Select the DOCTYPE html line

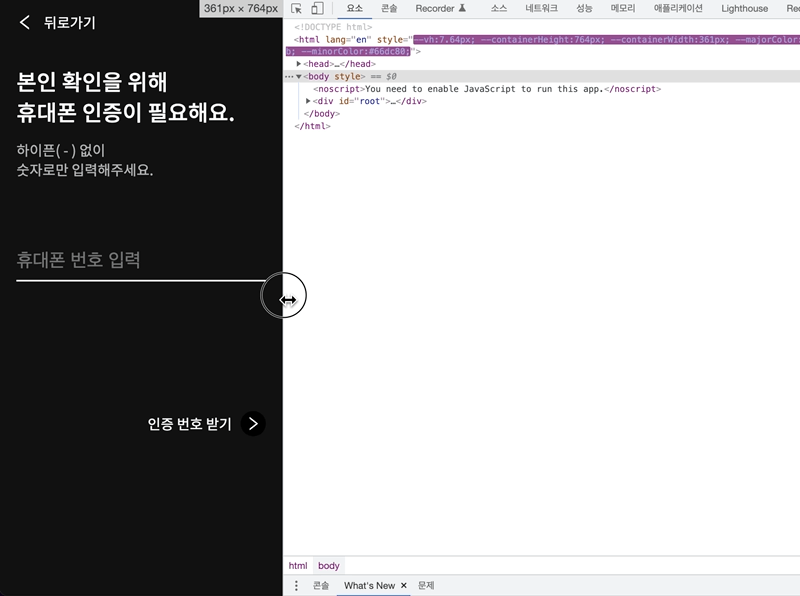(x=333, y=27)
